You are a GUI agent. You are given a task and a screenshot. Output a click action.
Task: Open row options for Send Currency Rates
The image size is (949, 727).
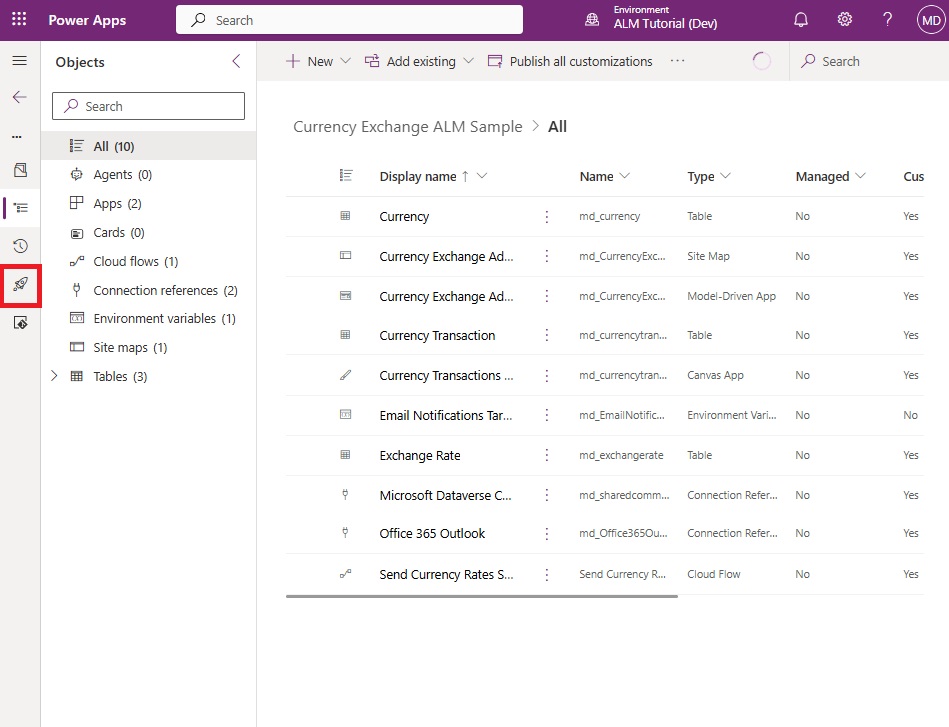pyautogui.click(x=547, y=574)
